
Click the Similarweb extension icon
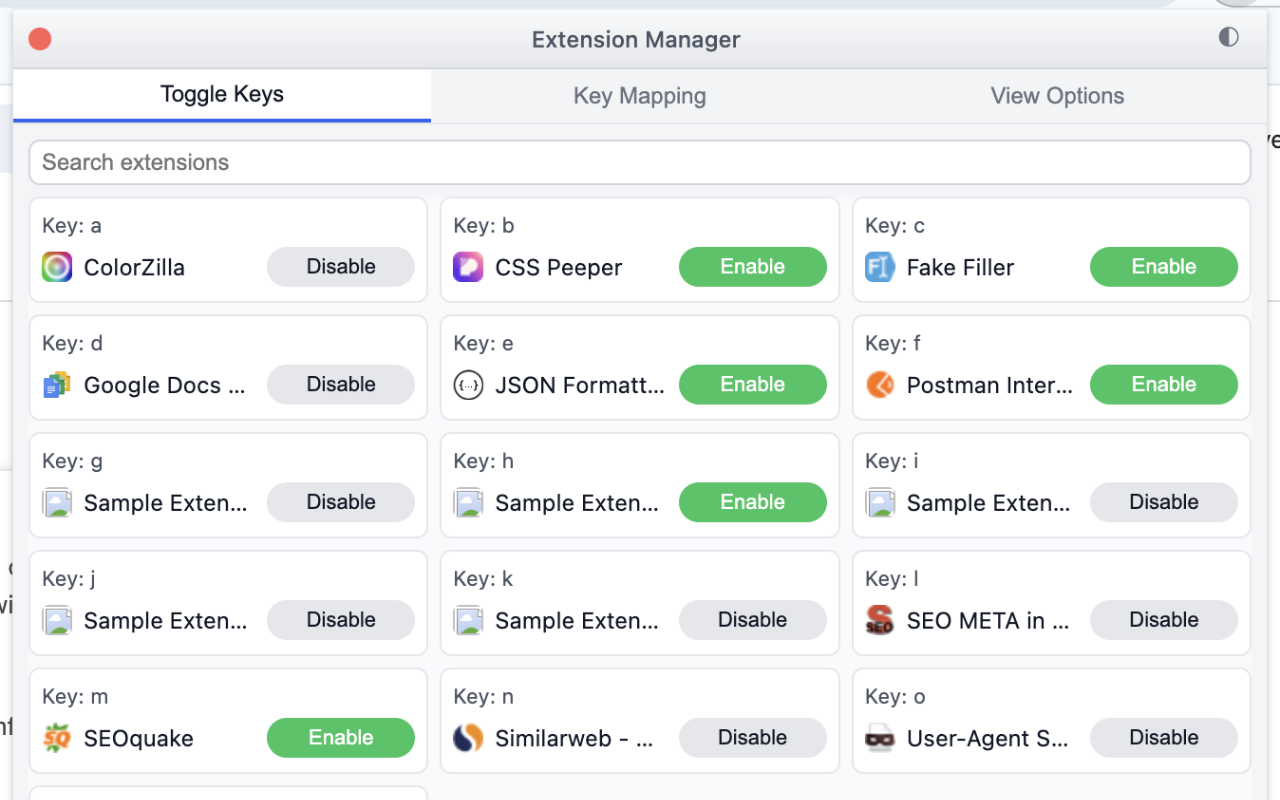click(x=468, y=739)
